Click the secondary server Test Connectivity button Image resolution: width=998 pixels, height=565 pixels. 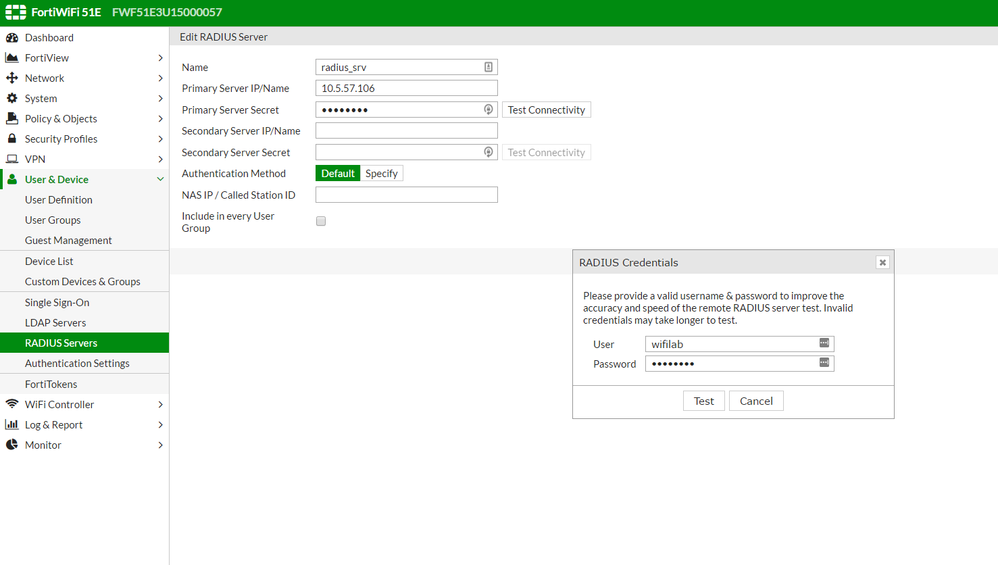(x=546, y=152)
